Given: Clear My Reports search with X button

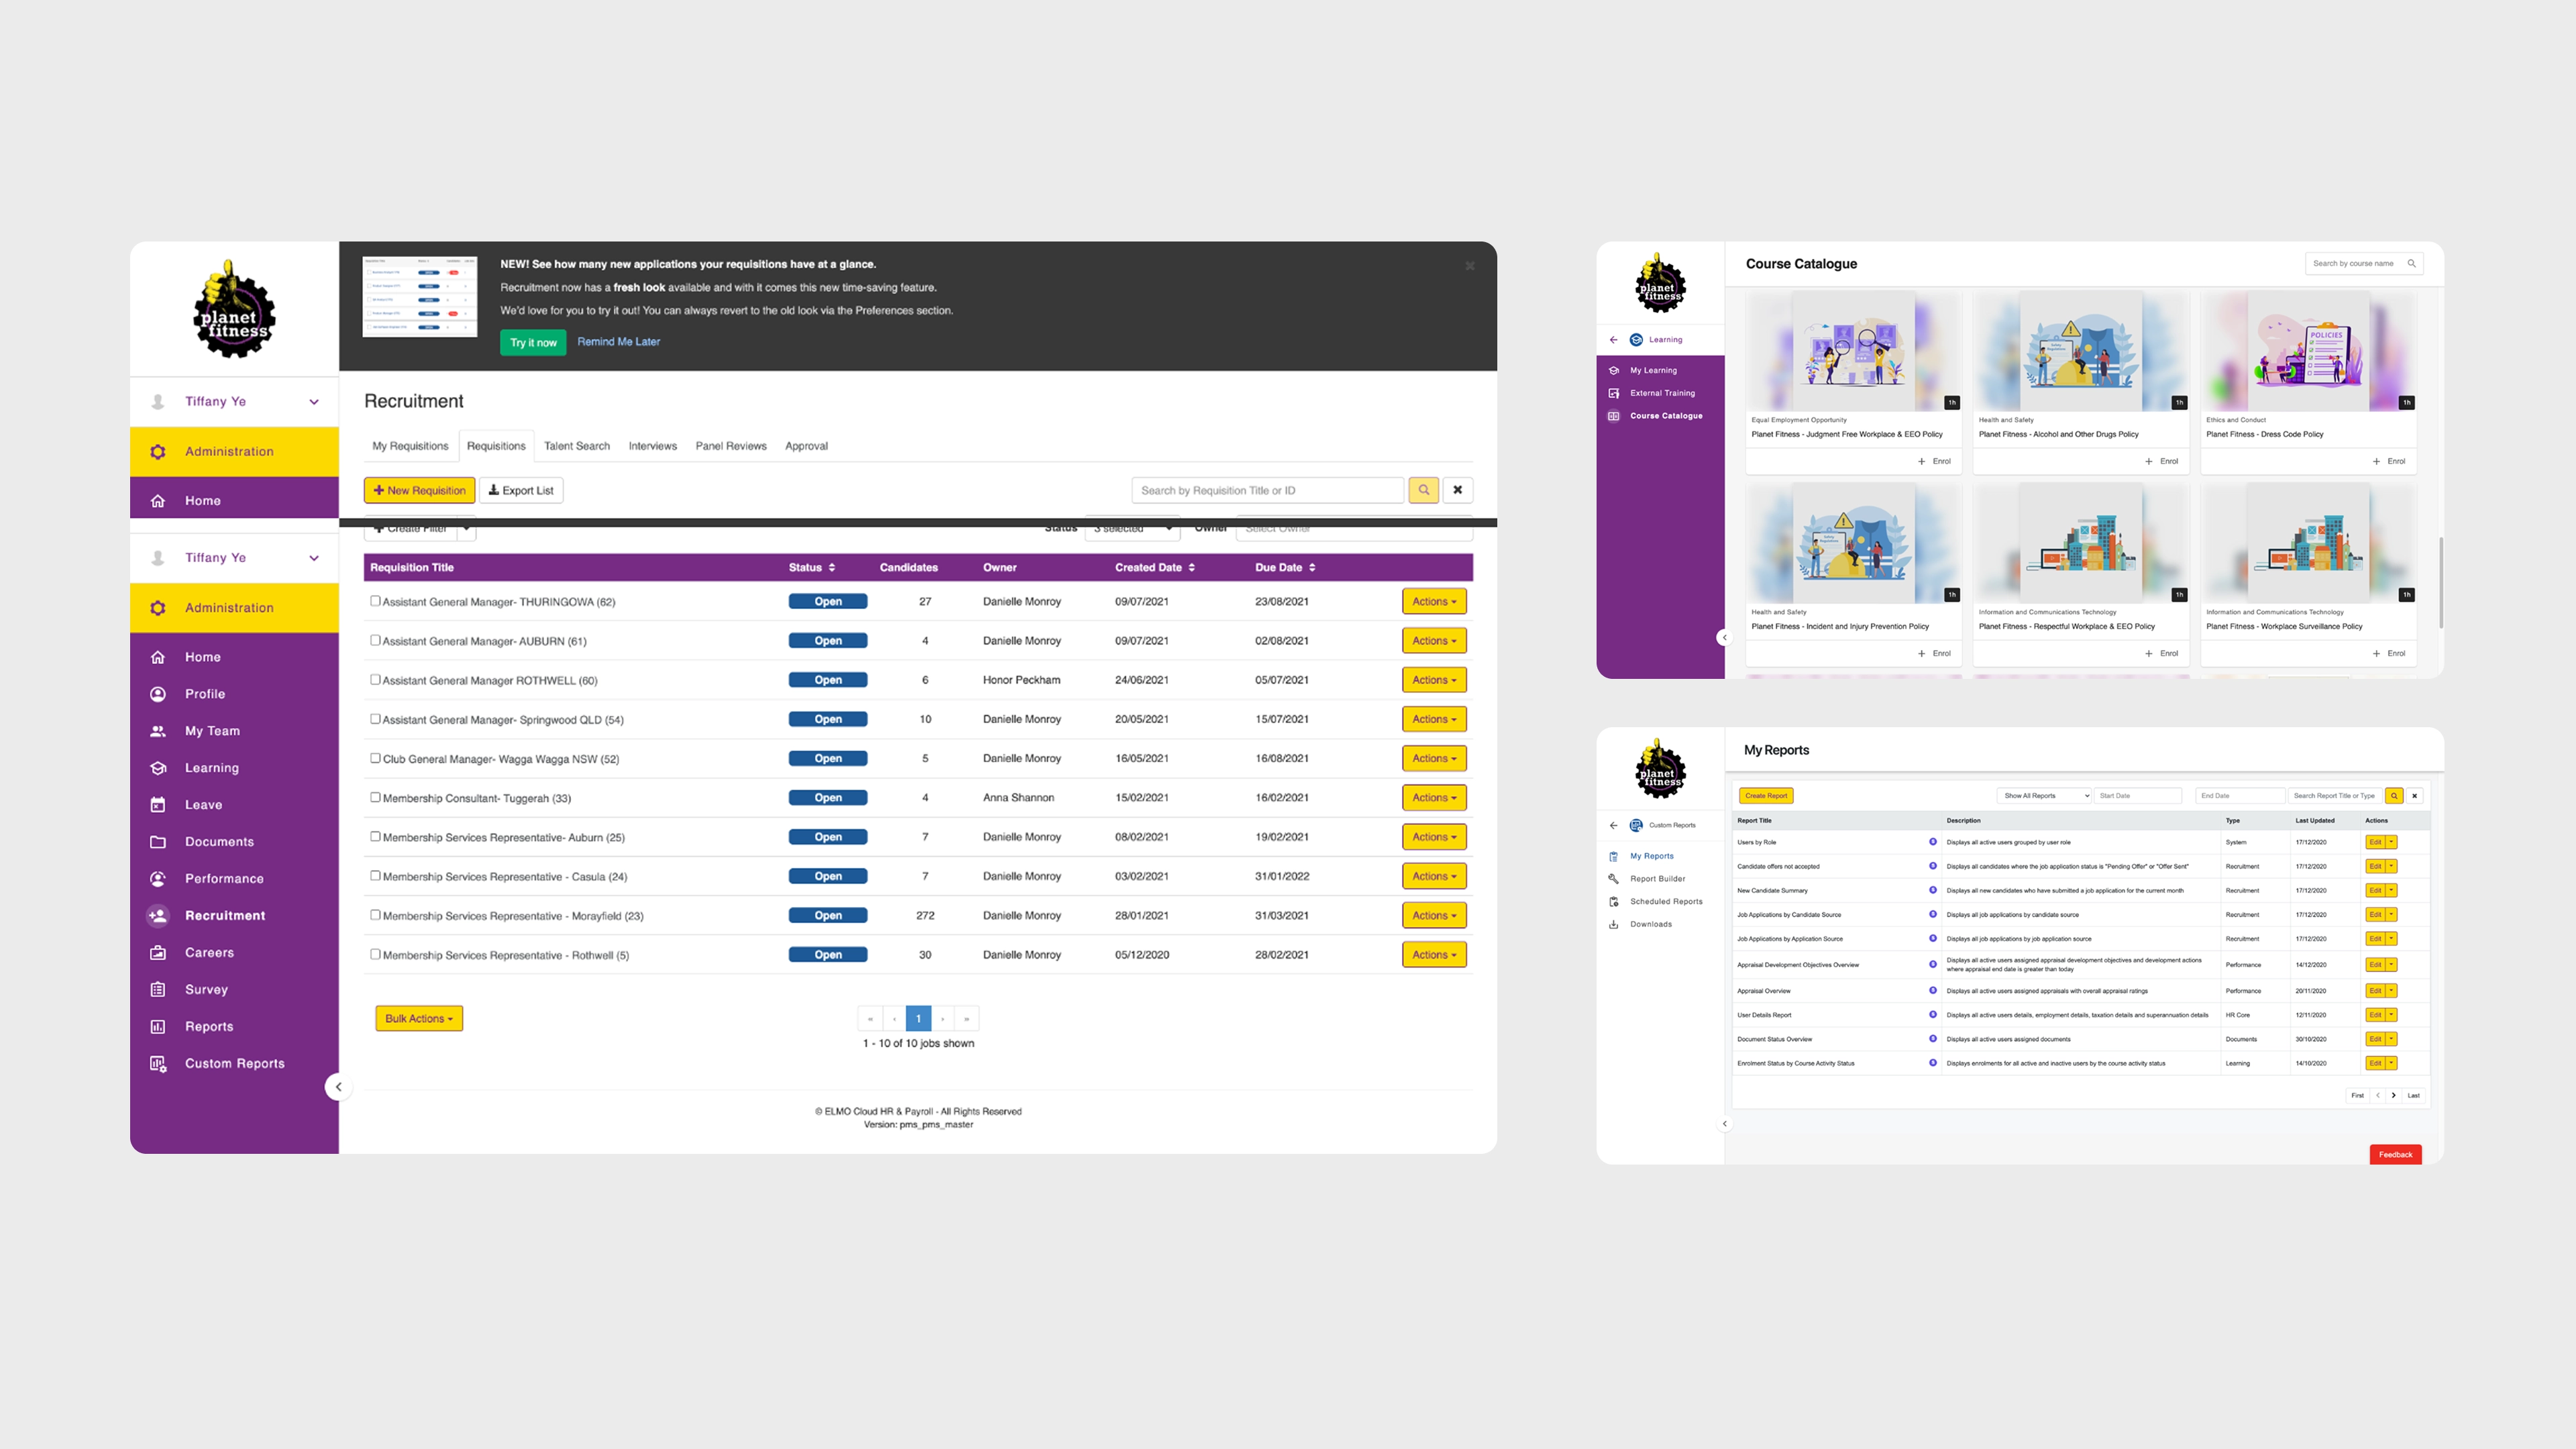Looking at the screenshot, I should (2414, 796).
